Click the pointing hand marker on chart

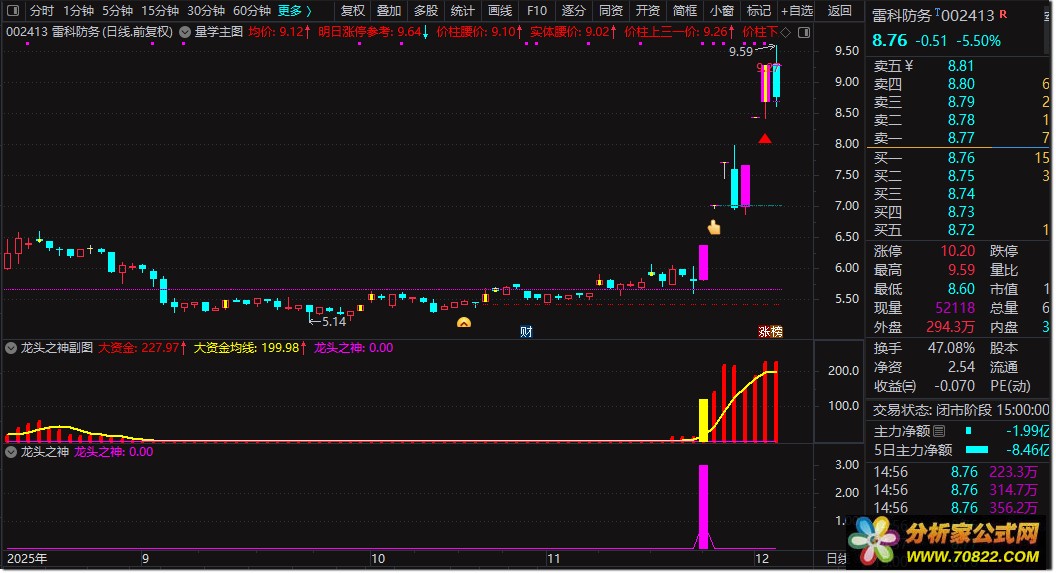tap(714, 228)
